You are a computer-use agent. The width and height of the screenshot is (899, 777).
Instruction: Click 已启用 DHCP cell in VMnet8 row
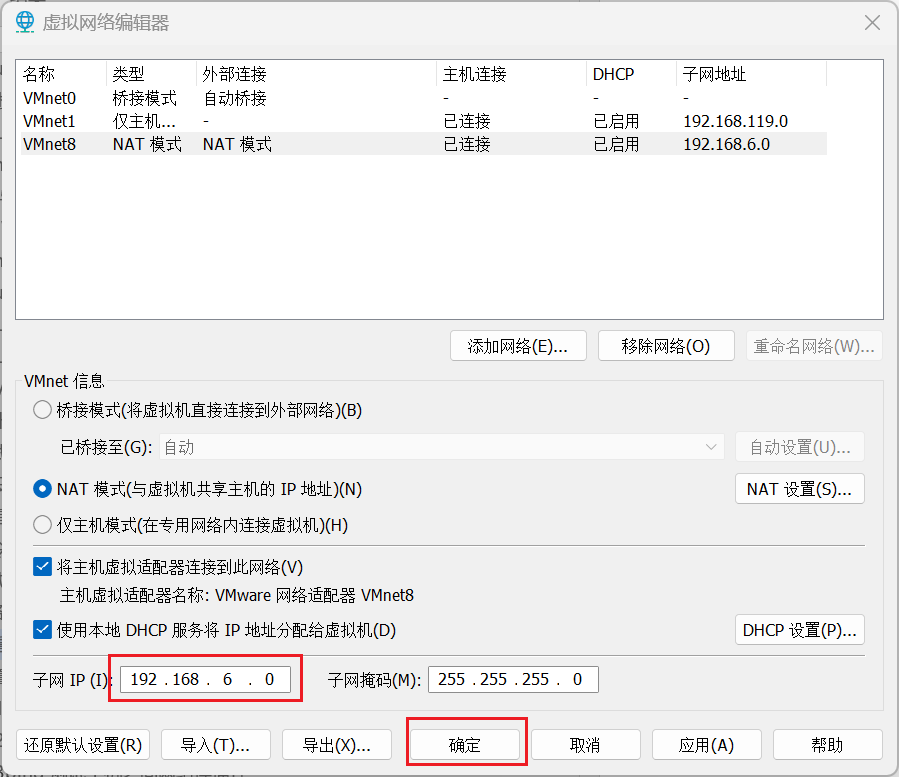click(616, 144)
